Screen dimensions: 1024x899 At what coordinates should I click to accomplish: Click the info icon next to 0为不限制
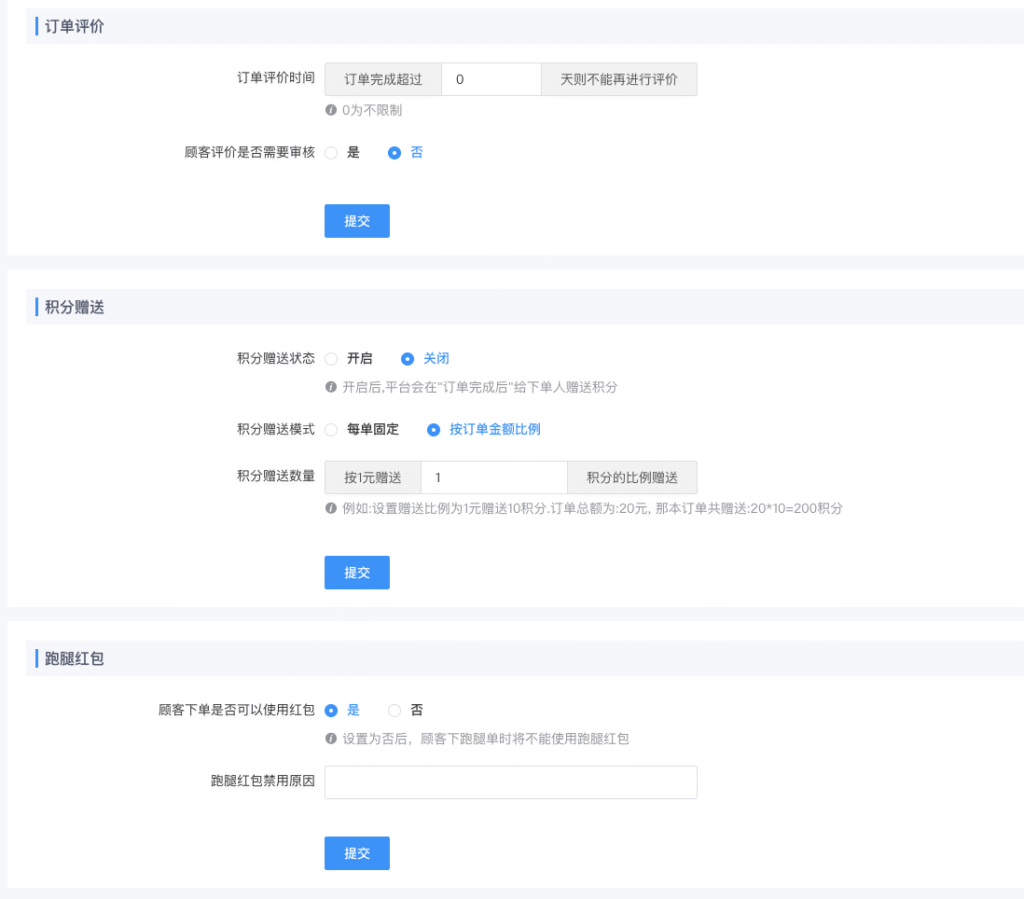(x=330, y=110)
